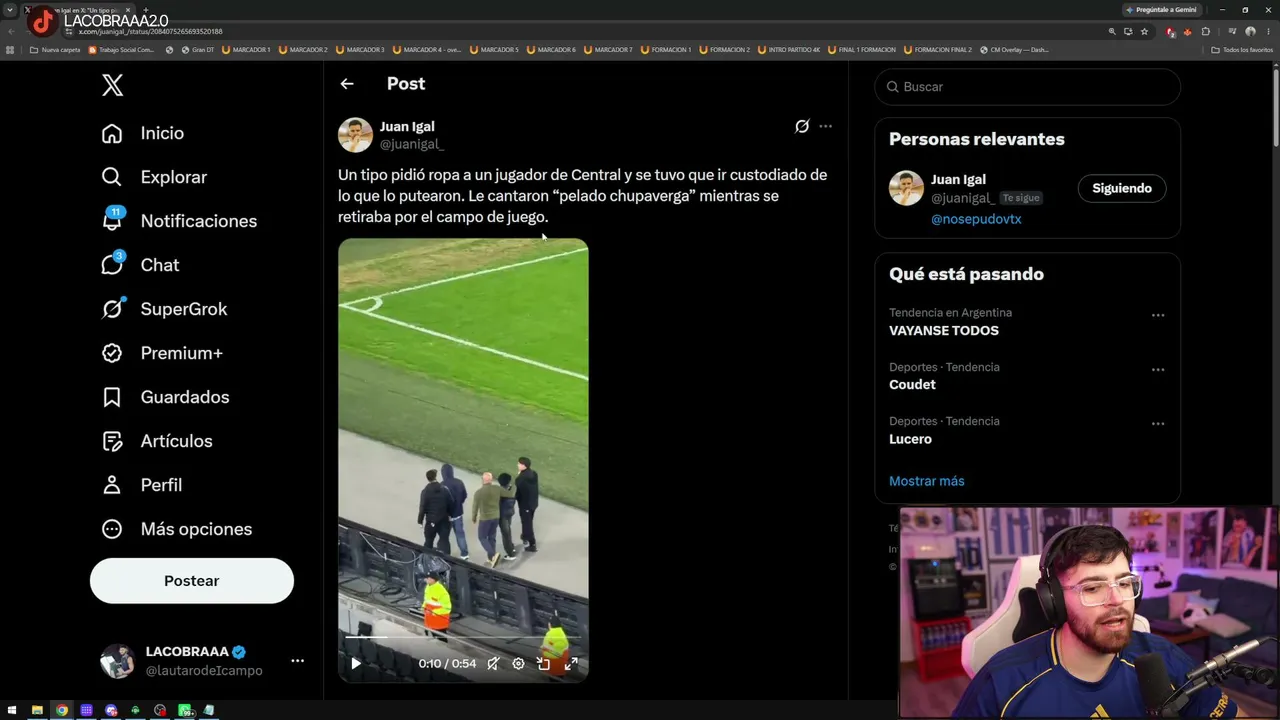Image resolution: width=1280 pixels, height=720 pixels.
Task: Open the Nueva carpeta bookmarks folder
Action: (x=55, y=50)
